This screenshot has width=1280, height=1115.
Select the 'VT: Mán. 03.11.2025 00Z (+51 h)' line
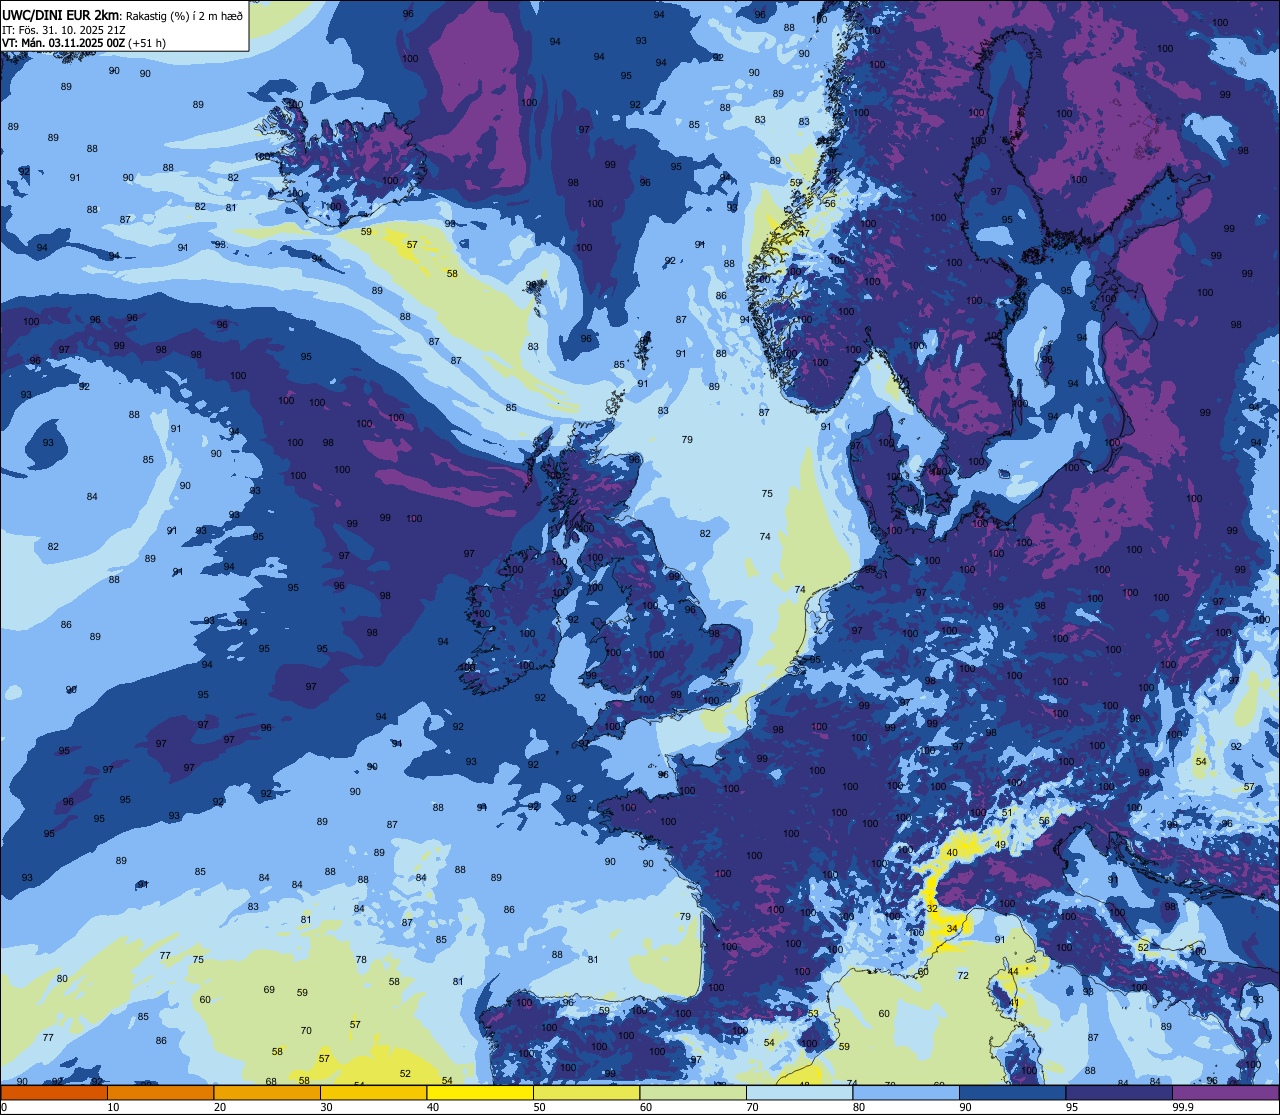(84, 43)
